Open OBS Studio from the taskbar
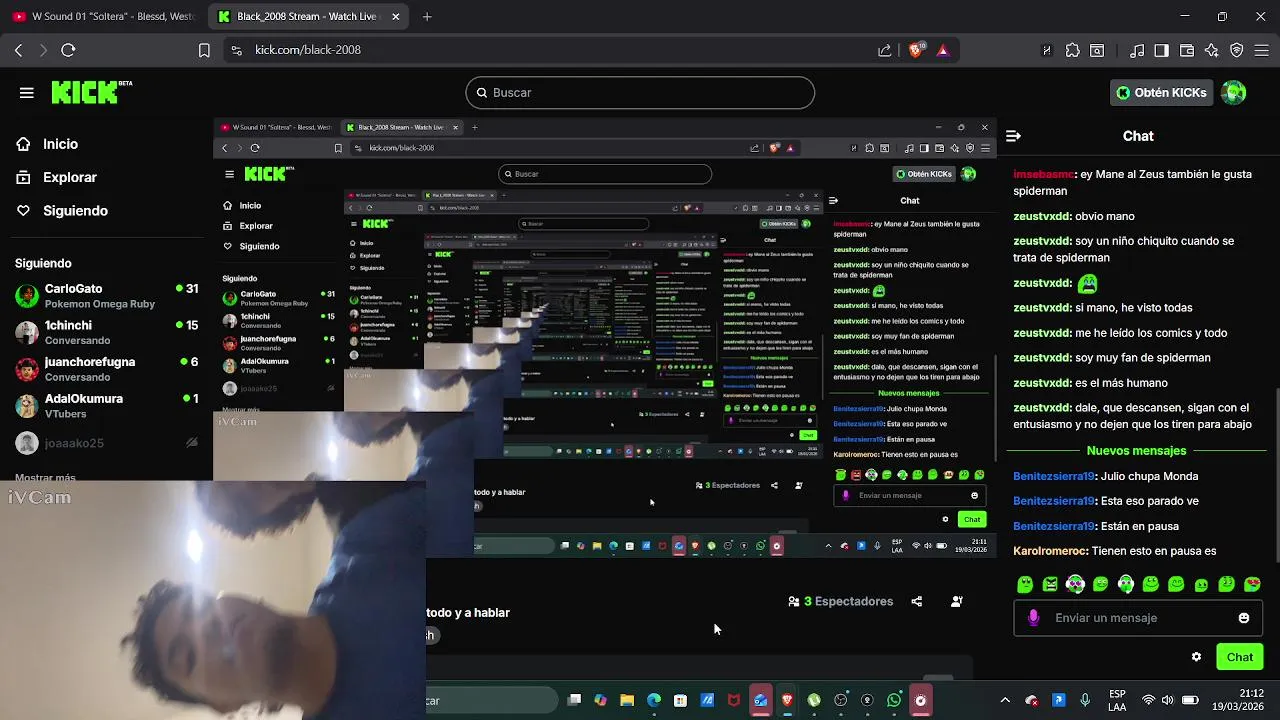The width and height of the screenshot is (1280, 720). click(920, 700)
